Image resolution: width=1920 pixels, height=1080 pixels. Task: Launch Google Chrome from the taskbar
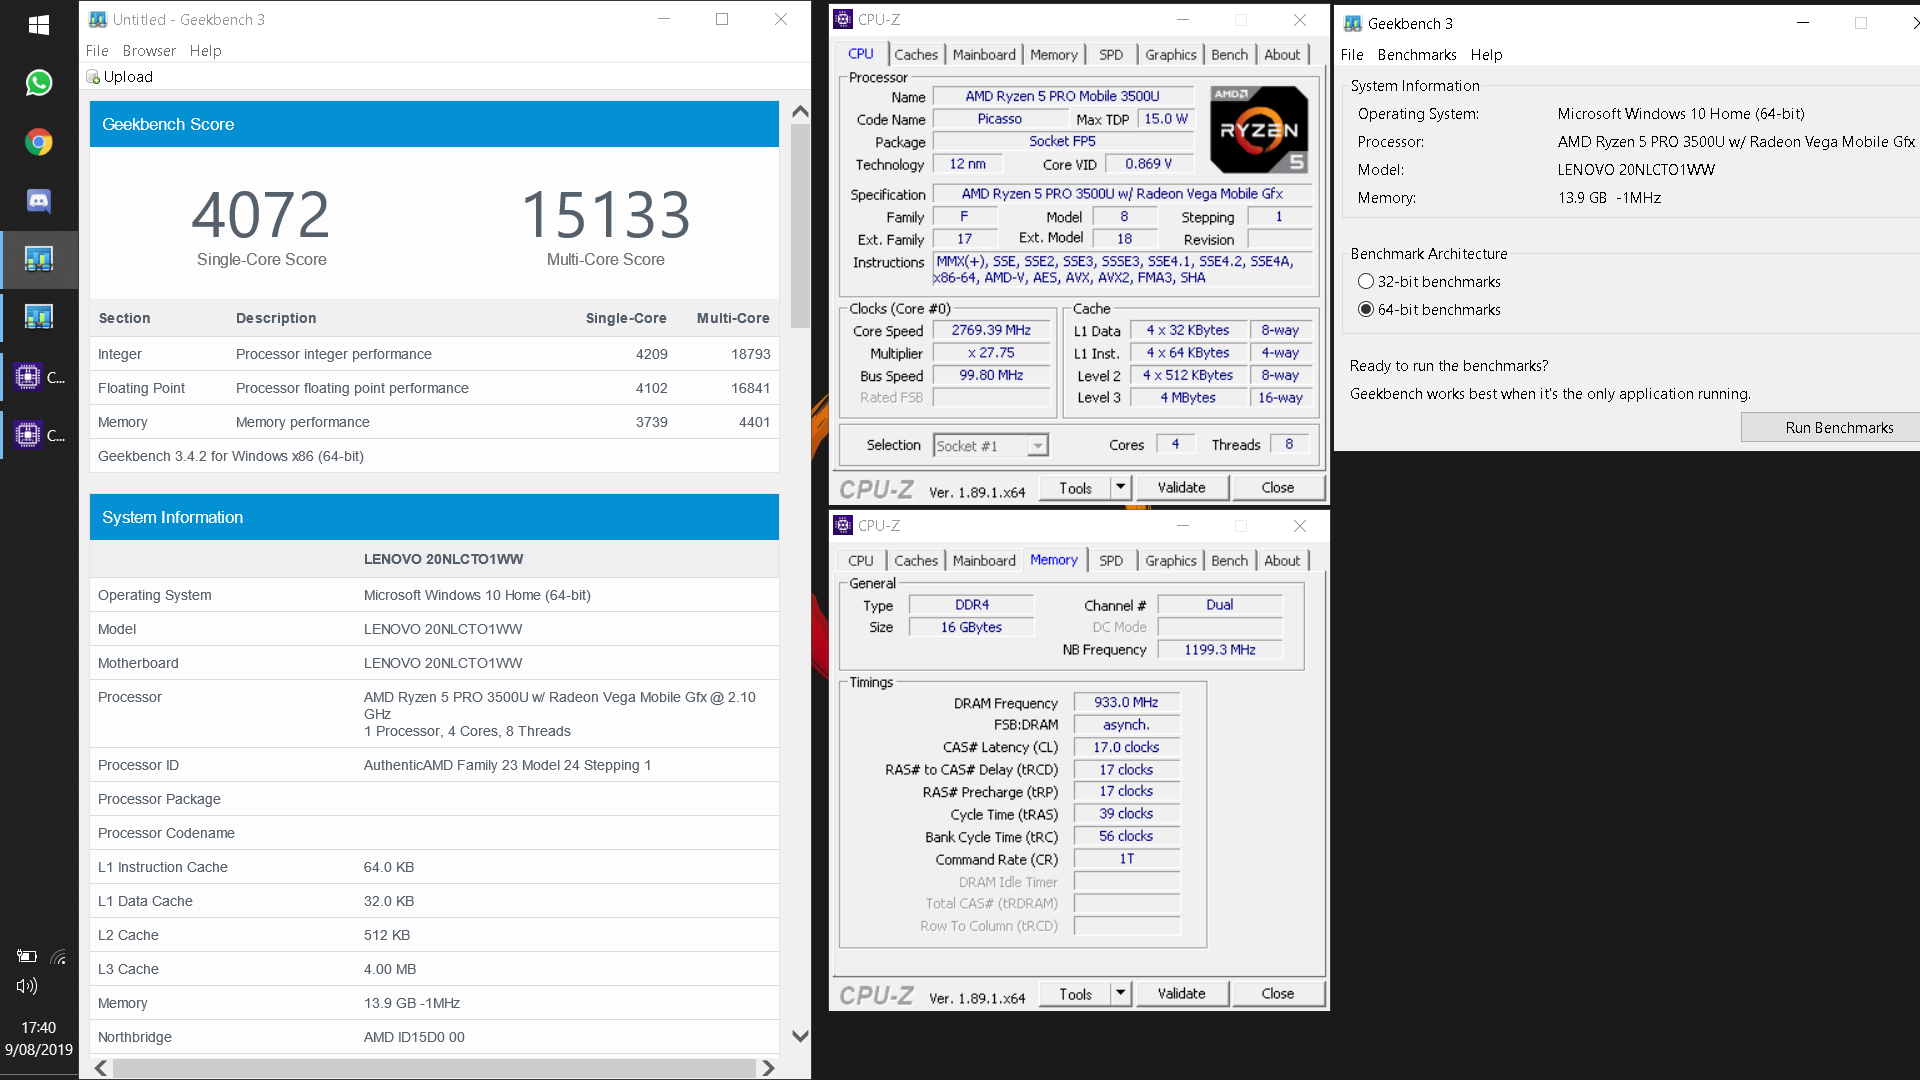(x=39, y=142)
